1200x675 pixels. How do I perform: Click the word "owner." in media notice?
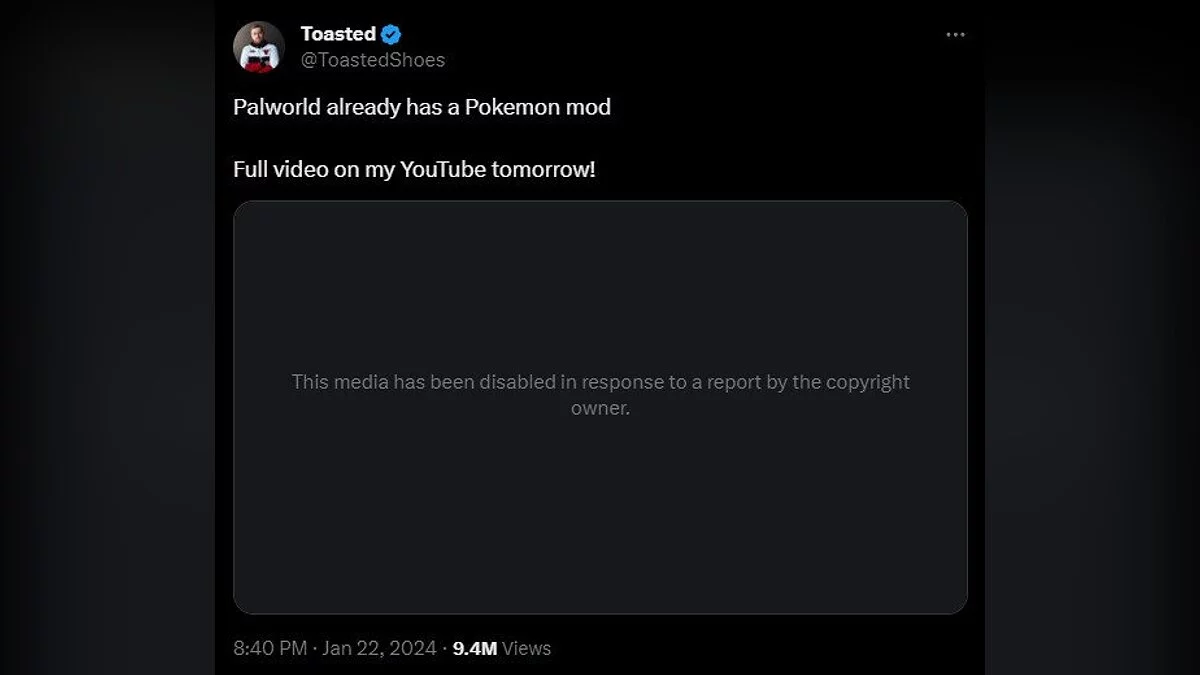pos(600,408)
